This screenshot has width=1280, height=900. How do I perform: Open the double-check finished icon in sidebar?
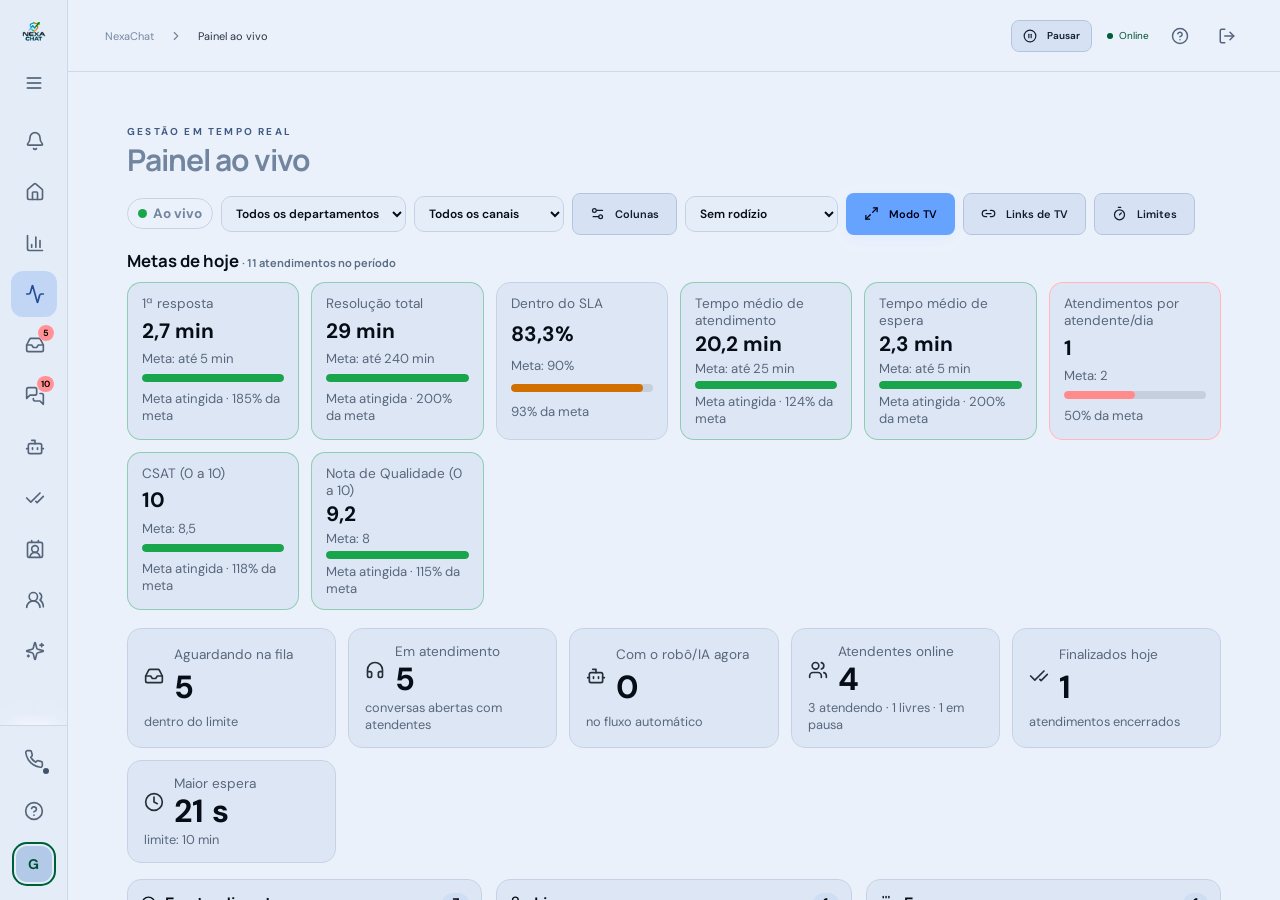[x=34, y=498]
